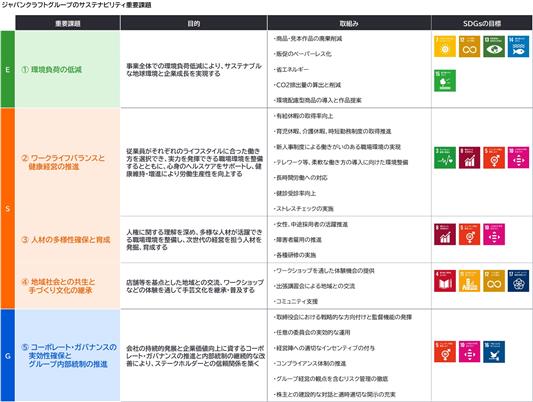Click the purpose text 店舗等を基点とした地域との交流
This screenshot has width=533, height=402.
coord(195,286)
